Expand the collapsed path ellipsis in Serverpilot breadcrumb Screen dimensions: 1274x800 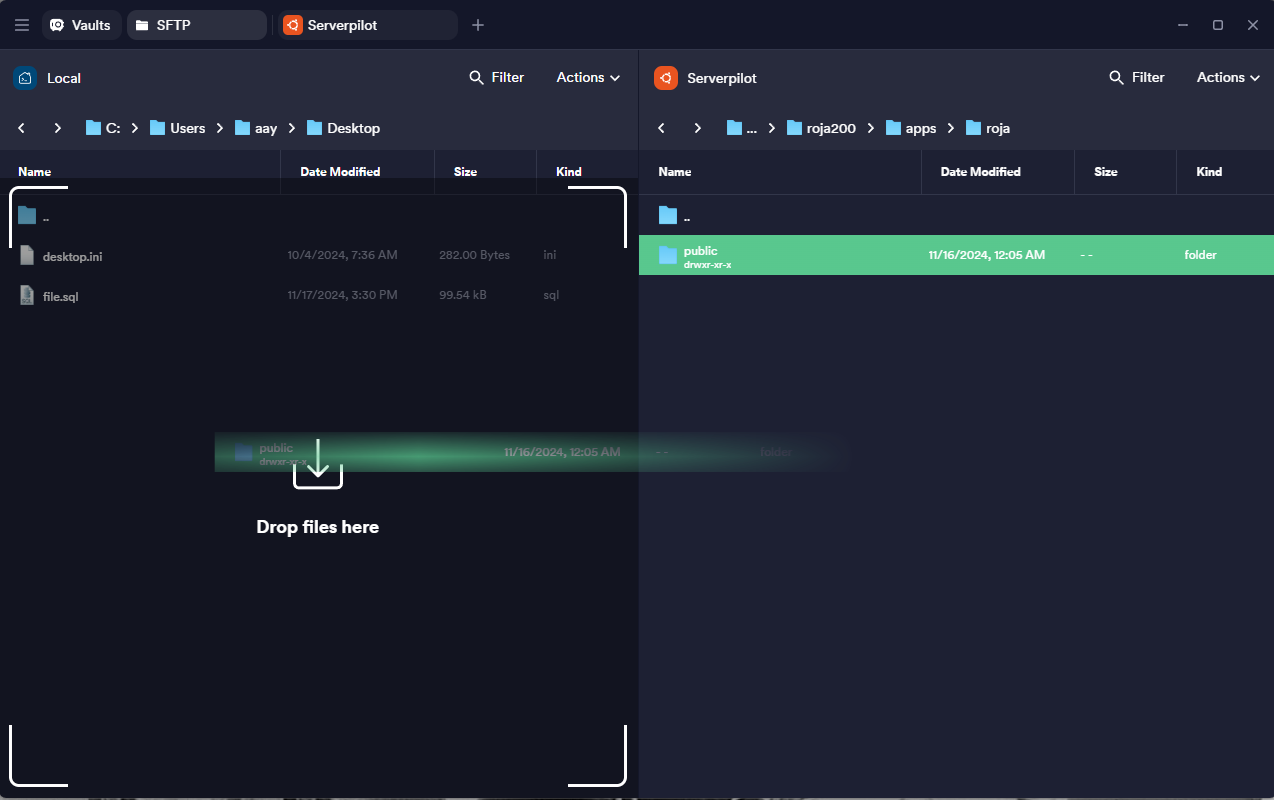tap(751, 128)
